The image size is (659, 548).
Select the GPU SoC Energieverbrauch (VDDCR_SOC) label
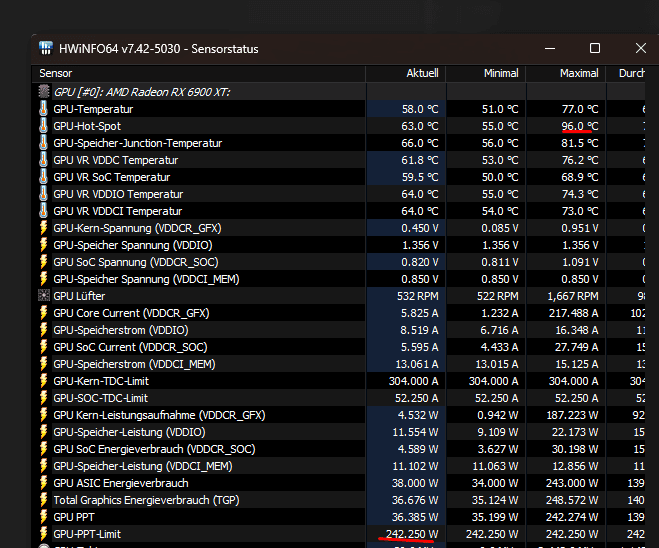154,449
